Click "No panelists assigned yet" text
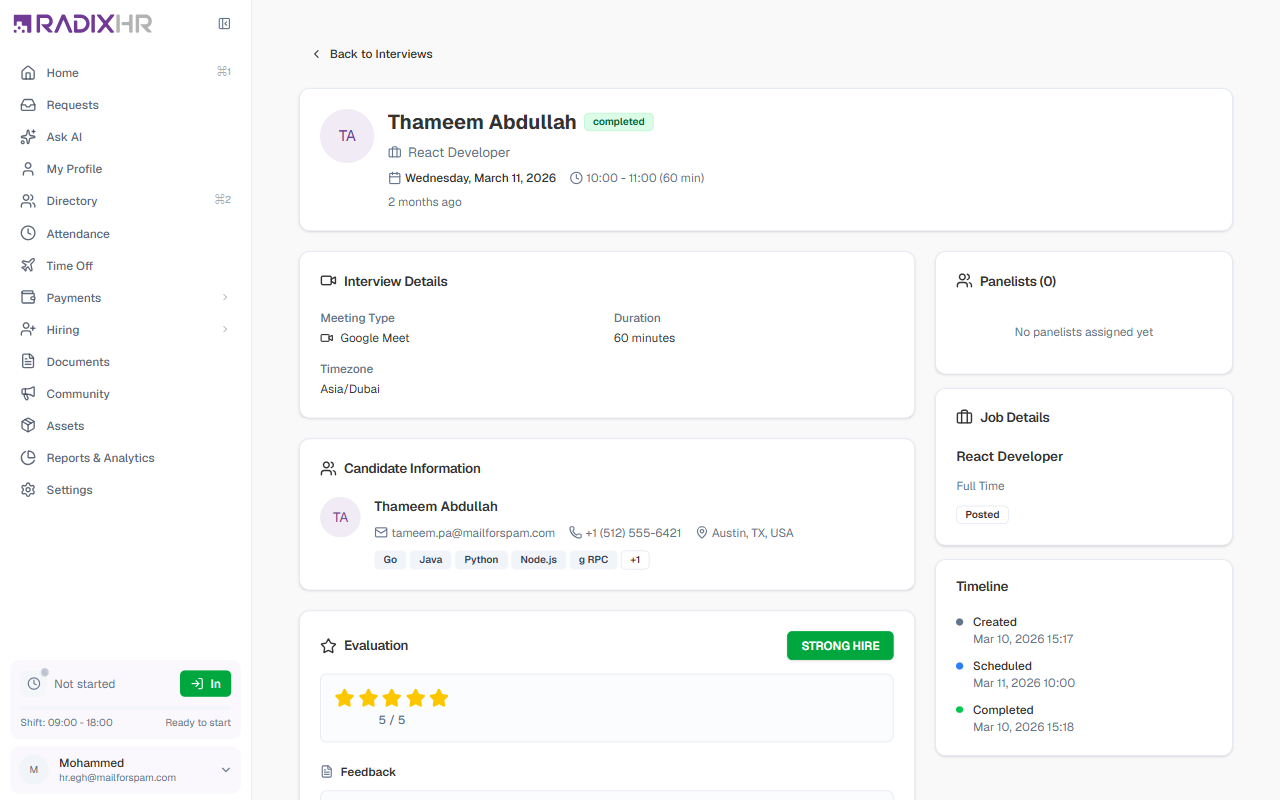The width and height of the screenshot is (1280, 800). pyautogui.click(x=1084, y=332)
